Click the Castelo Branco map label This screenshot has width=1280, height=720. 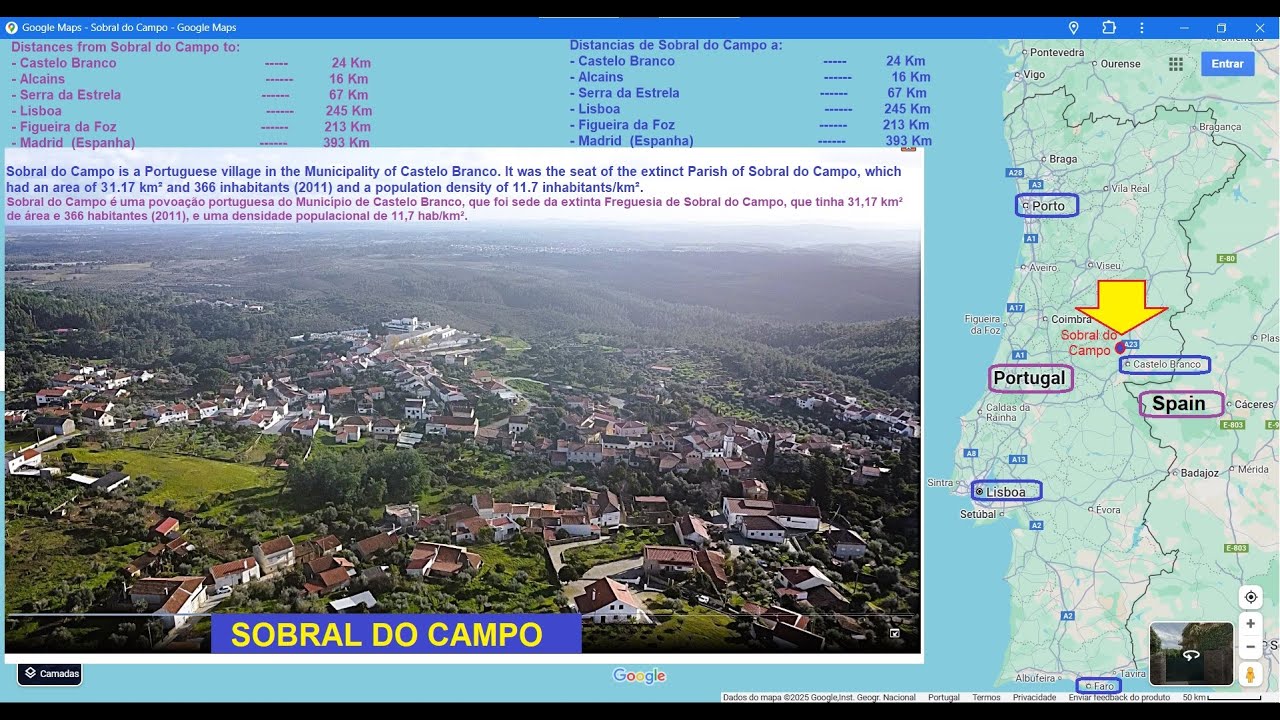(1166, 365)
